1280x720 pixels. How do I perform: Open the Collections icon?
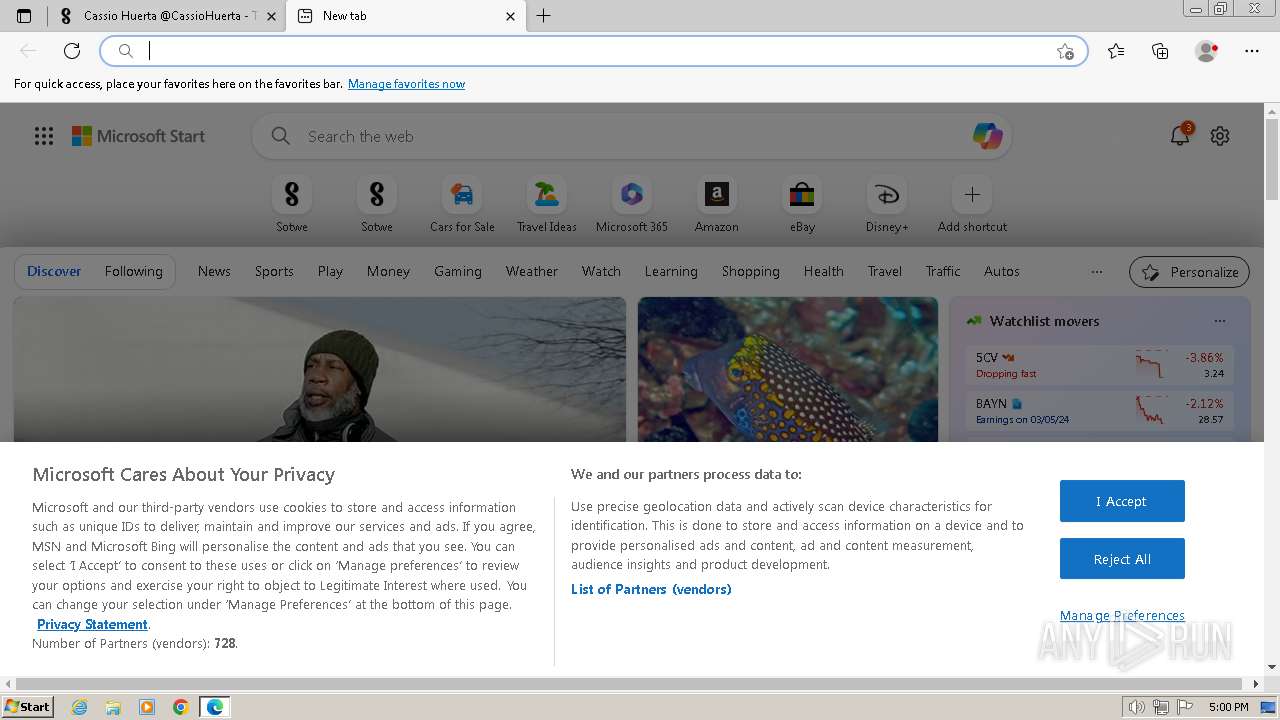click(x=1160, y=51)
